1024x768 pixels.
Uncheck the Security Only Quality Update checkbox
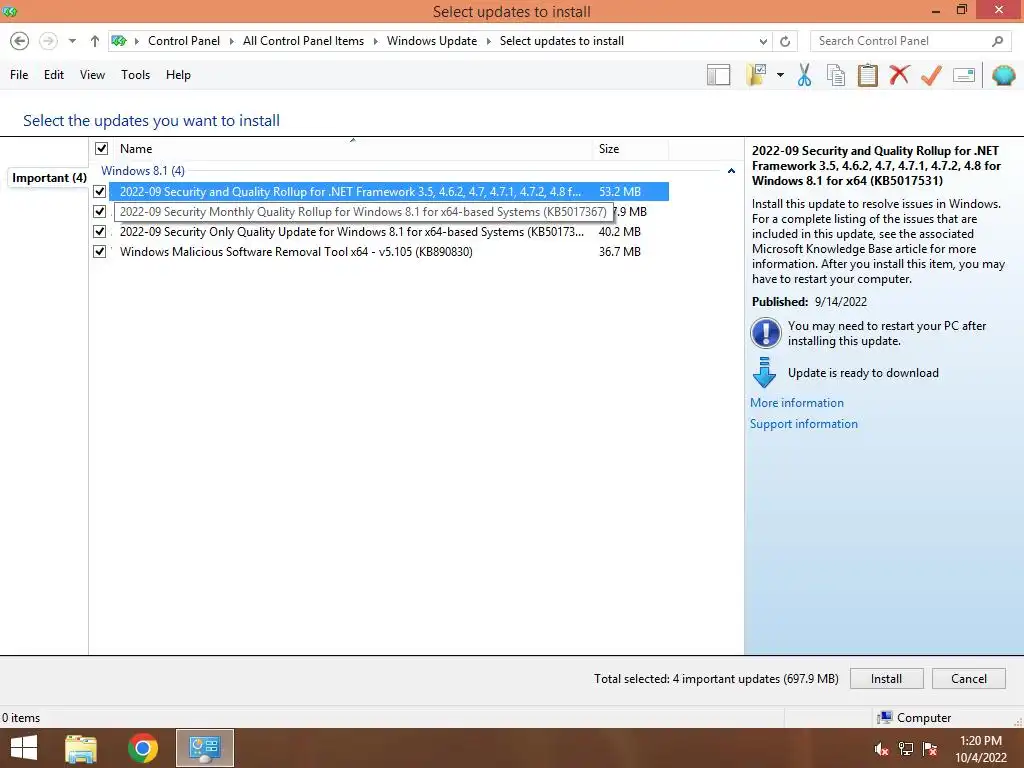pos(99,232)
